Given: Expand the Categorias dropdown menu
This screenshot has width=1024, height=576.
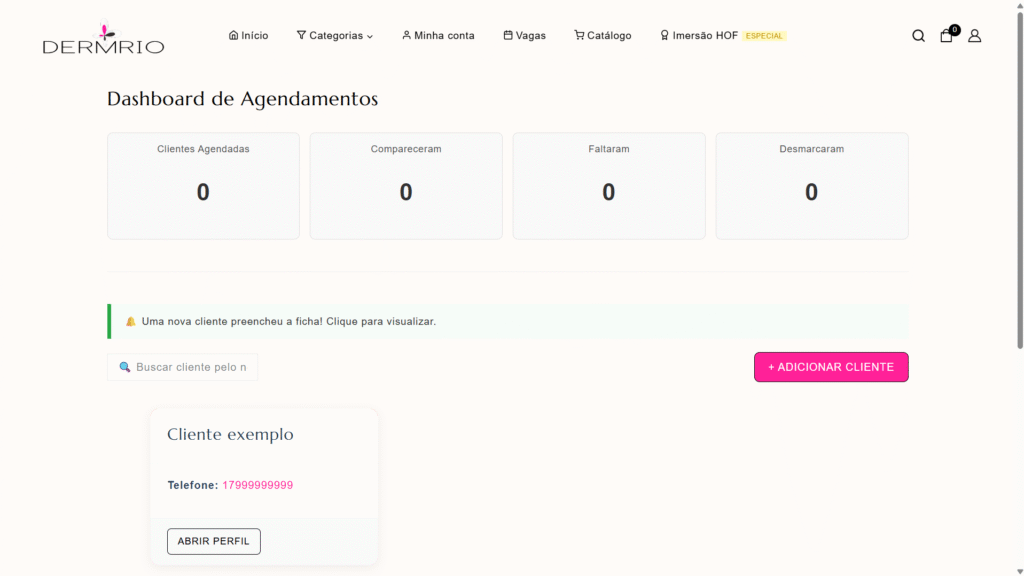Looking at the screenshot, I should [x=334, y=35].
